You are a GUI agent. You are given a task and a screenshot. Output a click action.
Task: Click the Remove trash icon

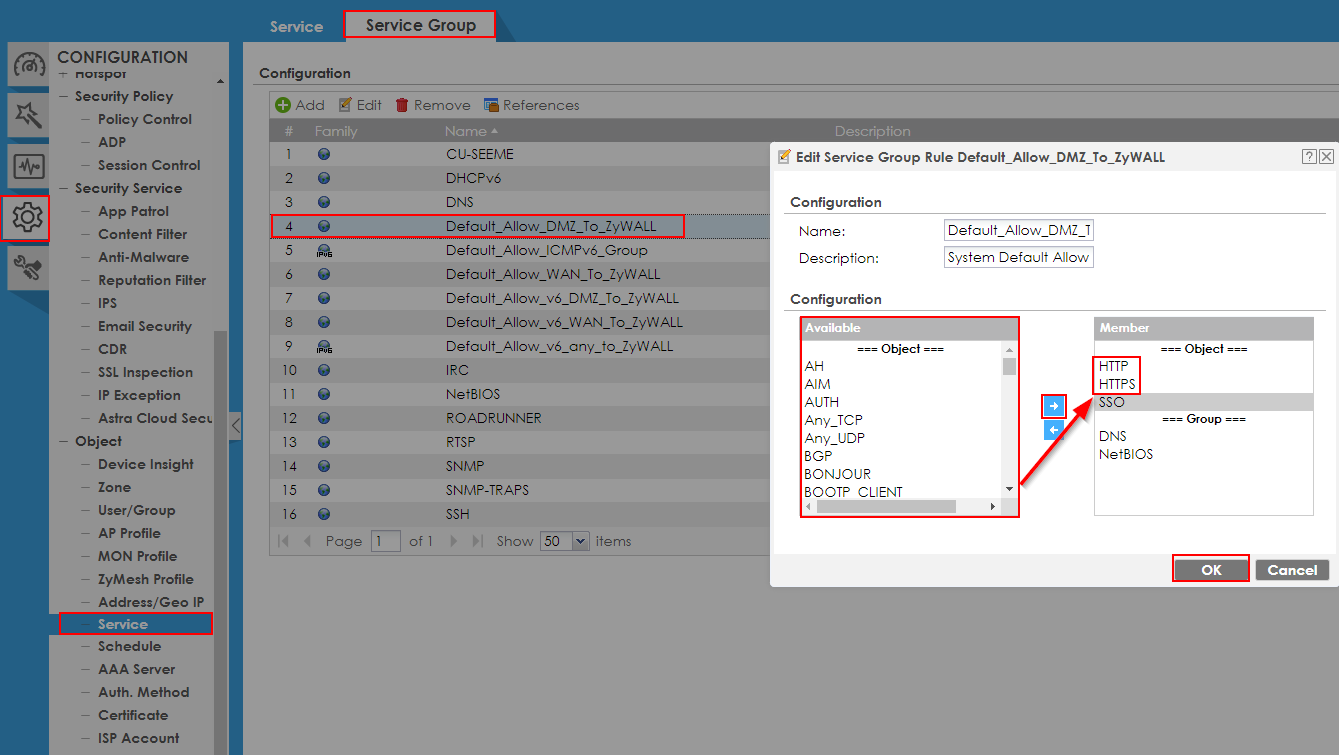(x=432, y=105)
